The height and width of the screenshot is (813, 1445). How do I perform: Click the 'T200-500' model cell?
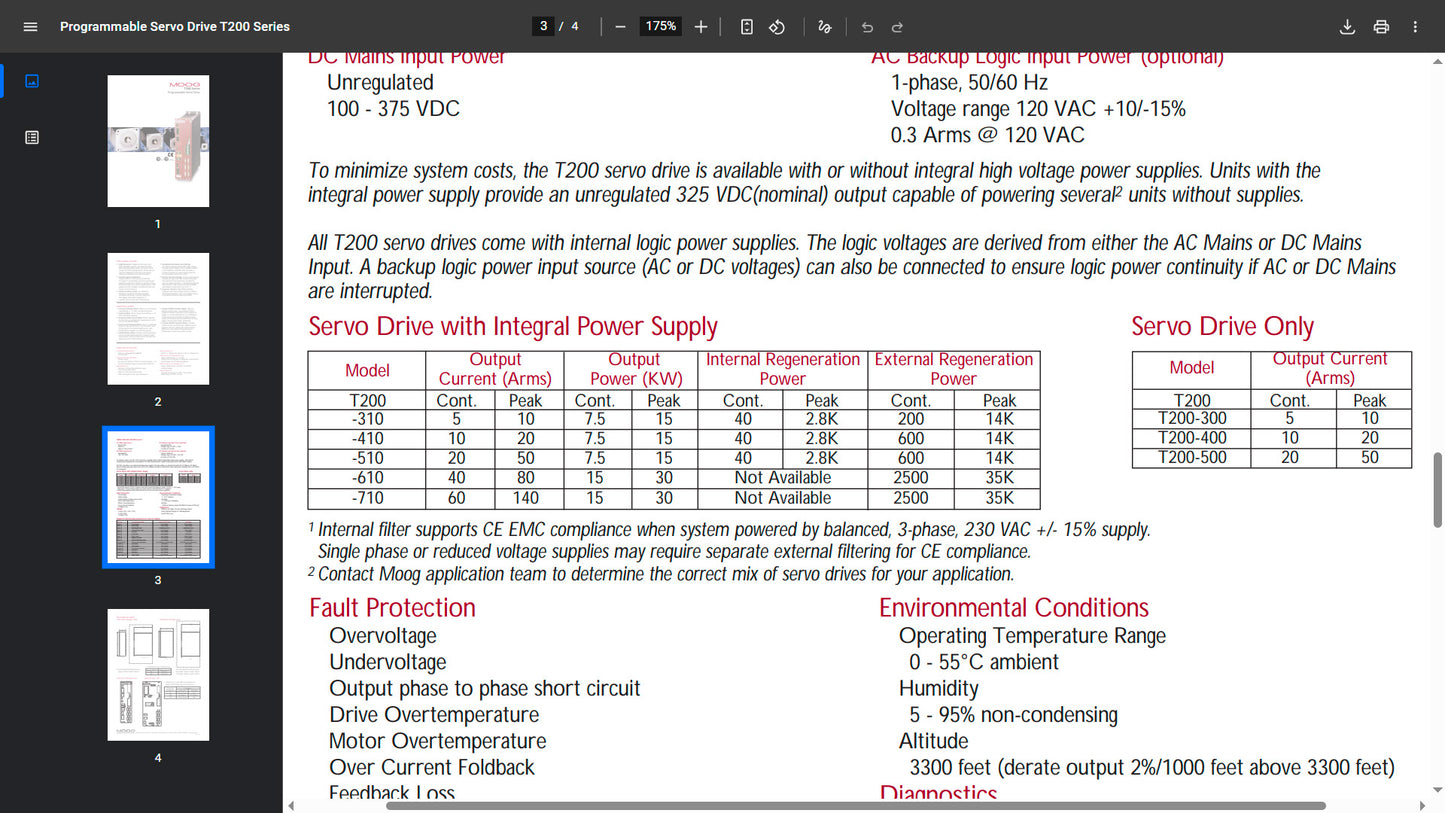1192,458
